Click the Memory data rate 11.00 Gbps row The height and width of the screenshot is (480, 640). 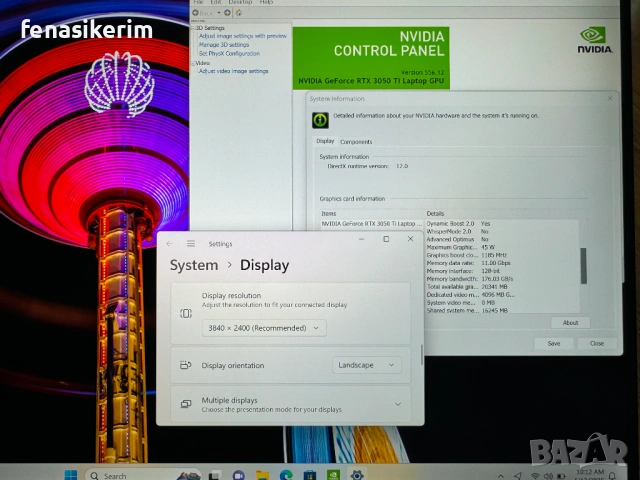click(x=502, y=263)
